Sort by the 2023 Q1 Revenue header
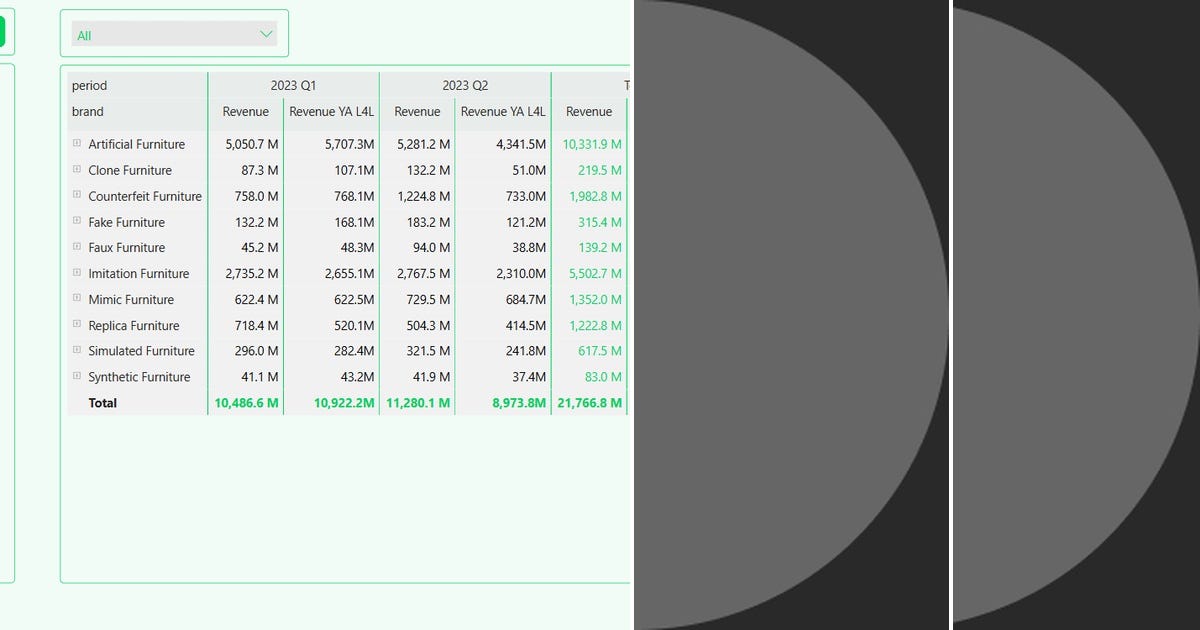The image size is (1200, 630). tap(245, 111)
